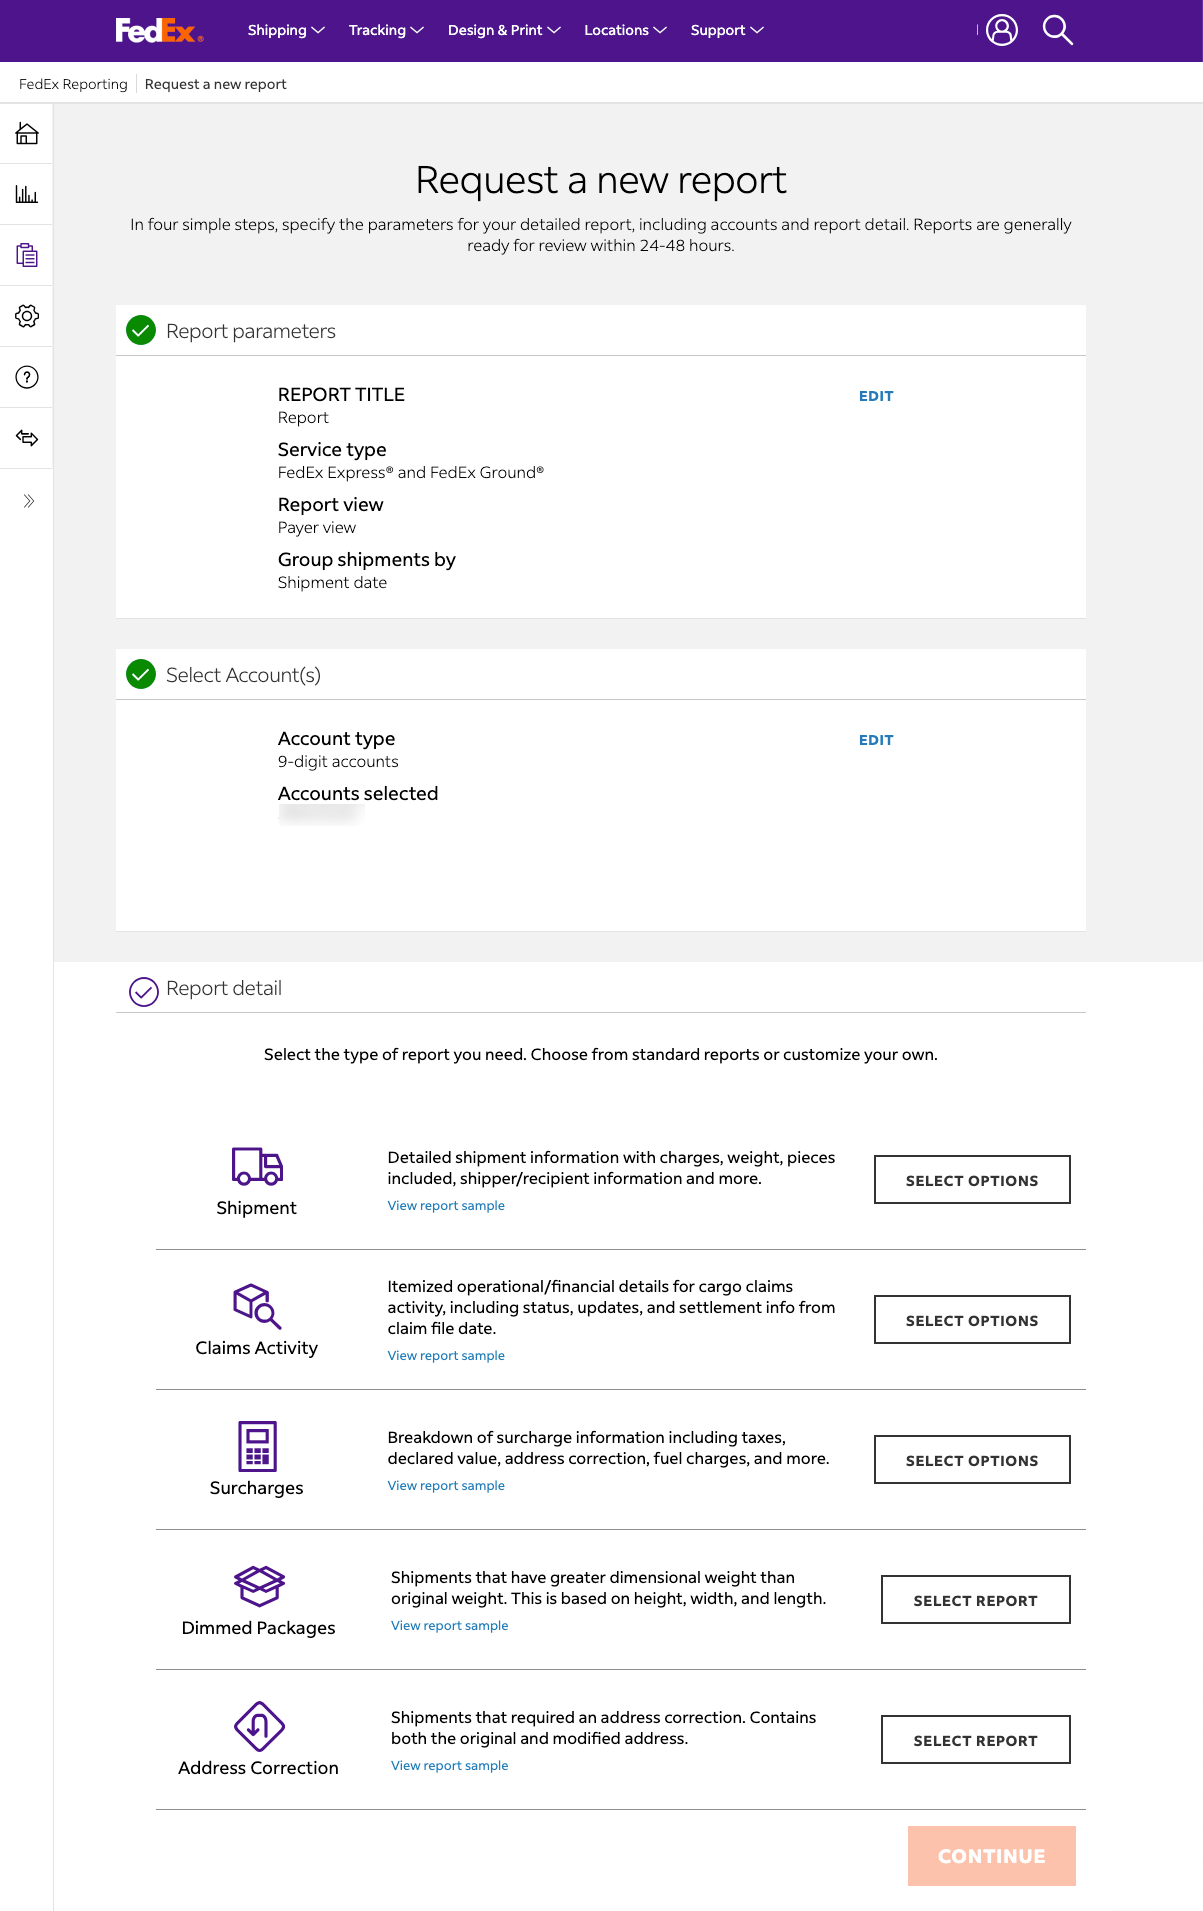
Task: View report sample for Dimmed Packages
Action: (449, 1626)
